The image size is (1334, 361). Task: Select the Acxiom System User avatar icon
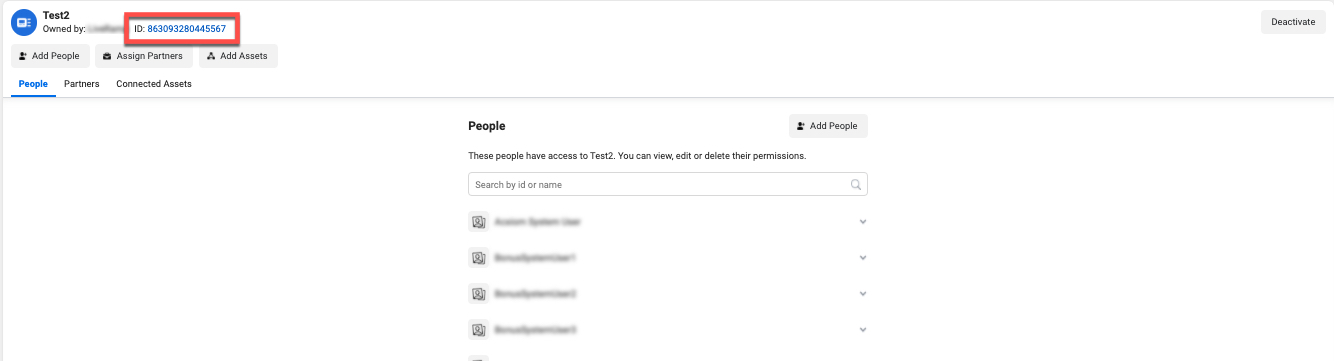[478, 222]
